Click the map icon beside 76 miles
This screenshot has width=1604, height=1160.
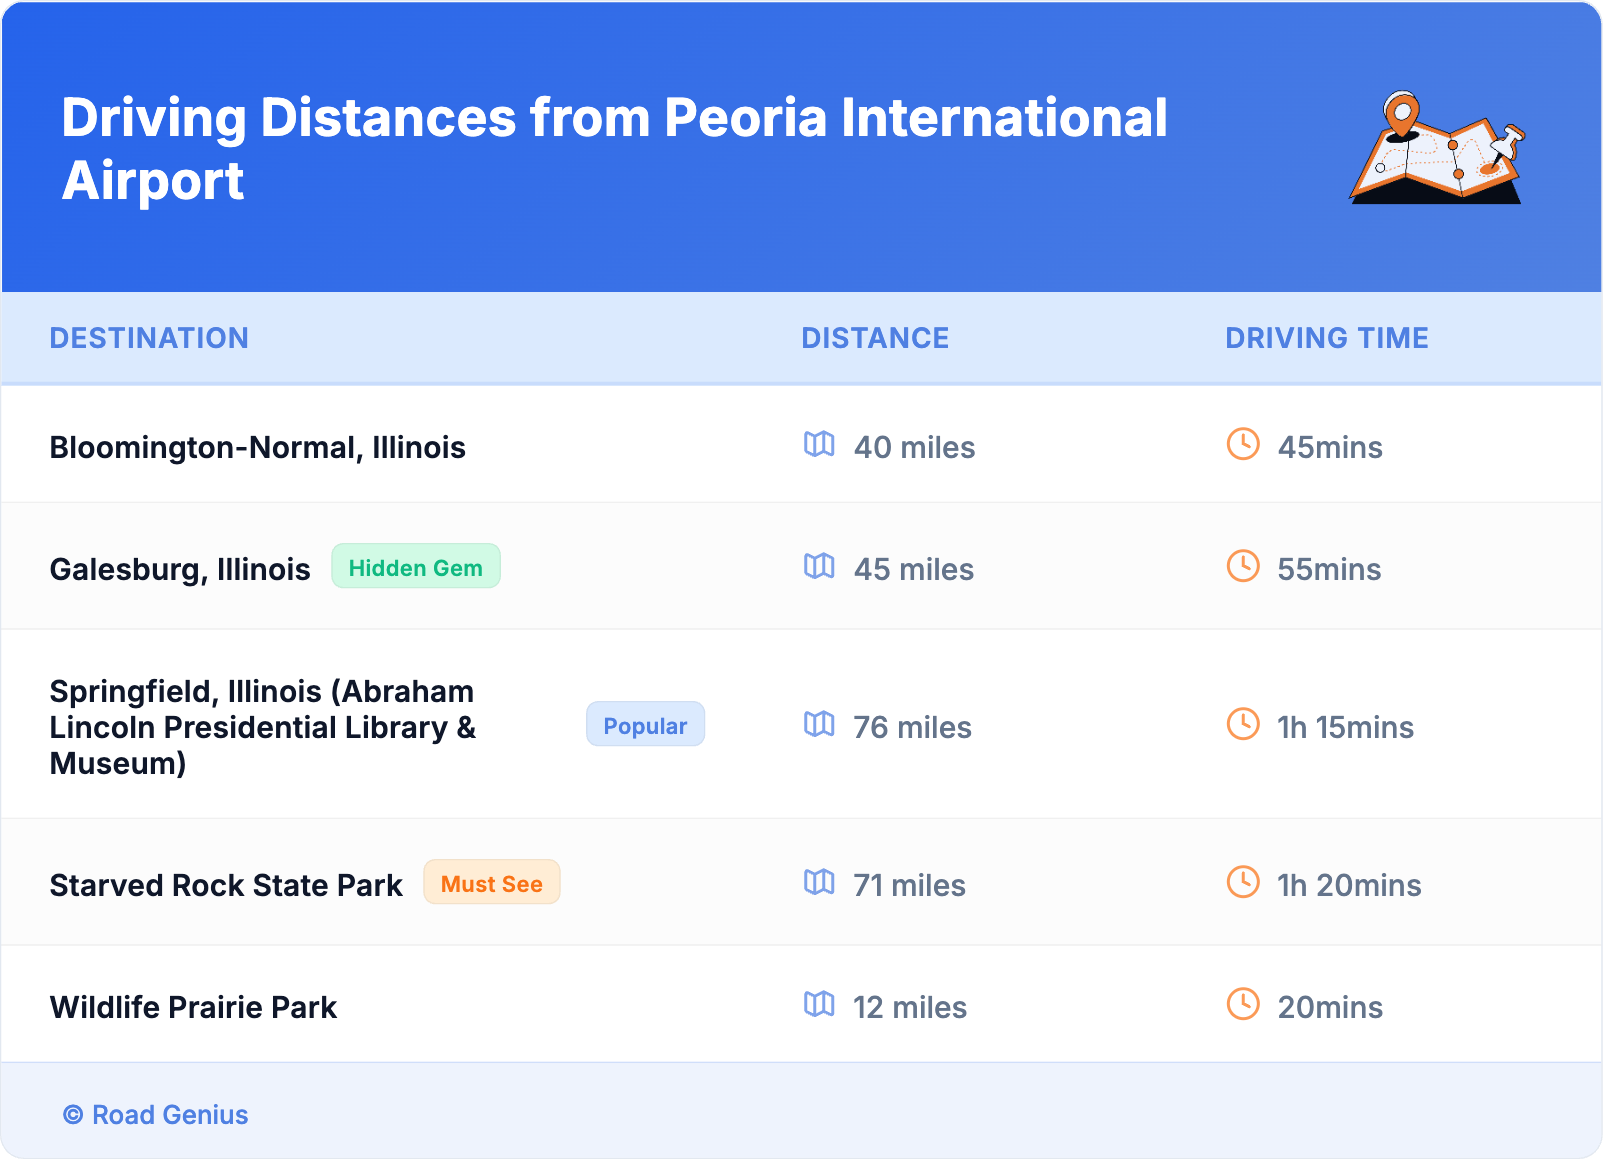click(x=819, y=724)
